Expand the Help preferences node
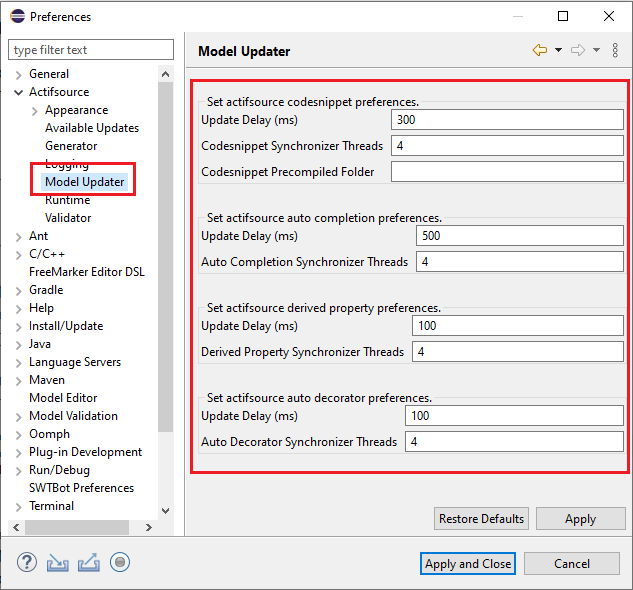The height and width of the screenshot is (590, 633). [x=18, y=309]
